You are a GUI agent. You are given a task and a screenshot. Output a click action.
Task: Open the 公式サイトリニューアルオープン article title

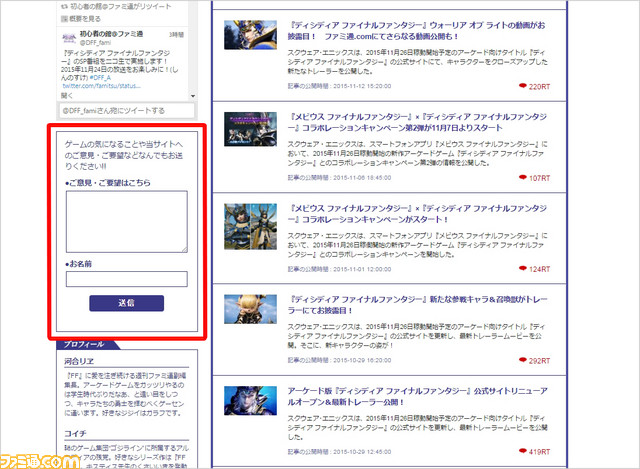[x=417, y=396]
